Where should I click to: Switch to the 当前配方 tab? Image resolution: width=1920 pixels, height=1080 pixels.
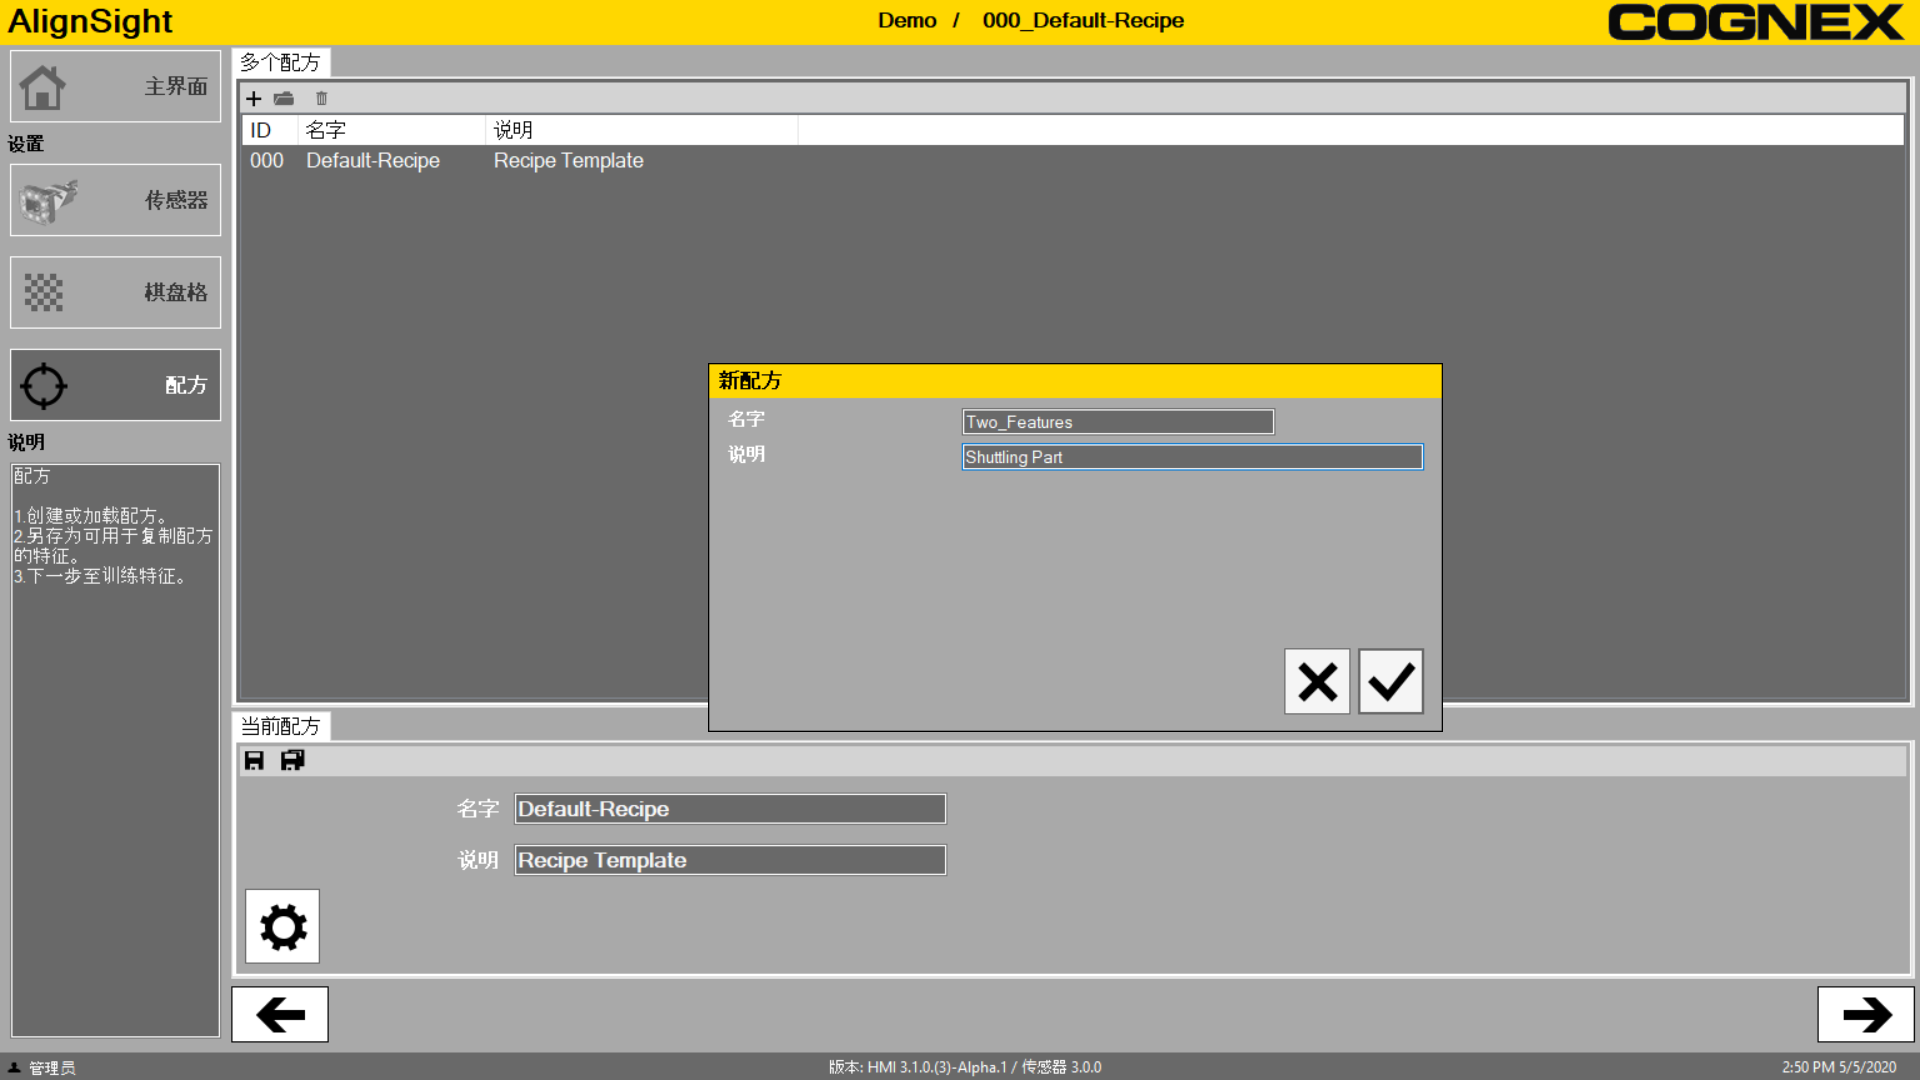coord(281,726)
